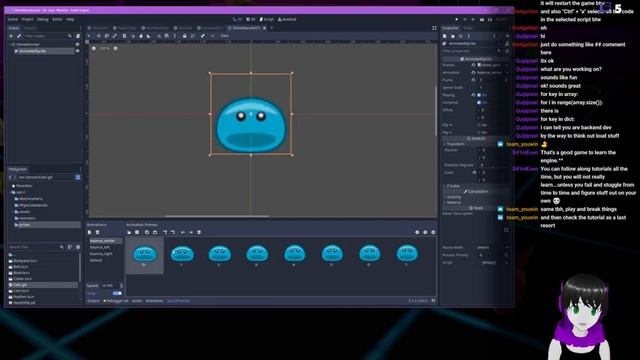Choose the Move Mode tool

click(98, 36)
